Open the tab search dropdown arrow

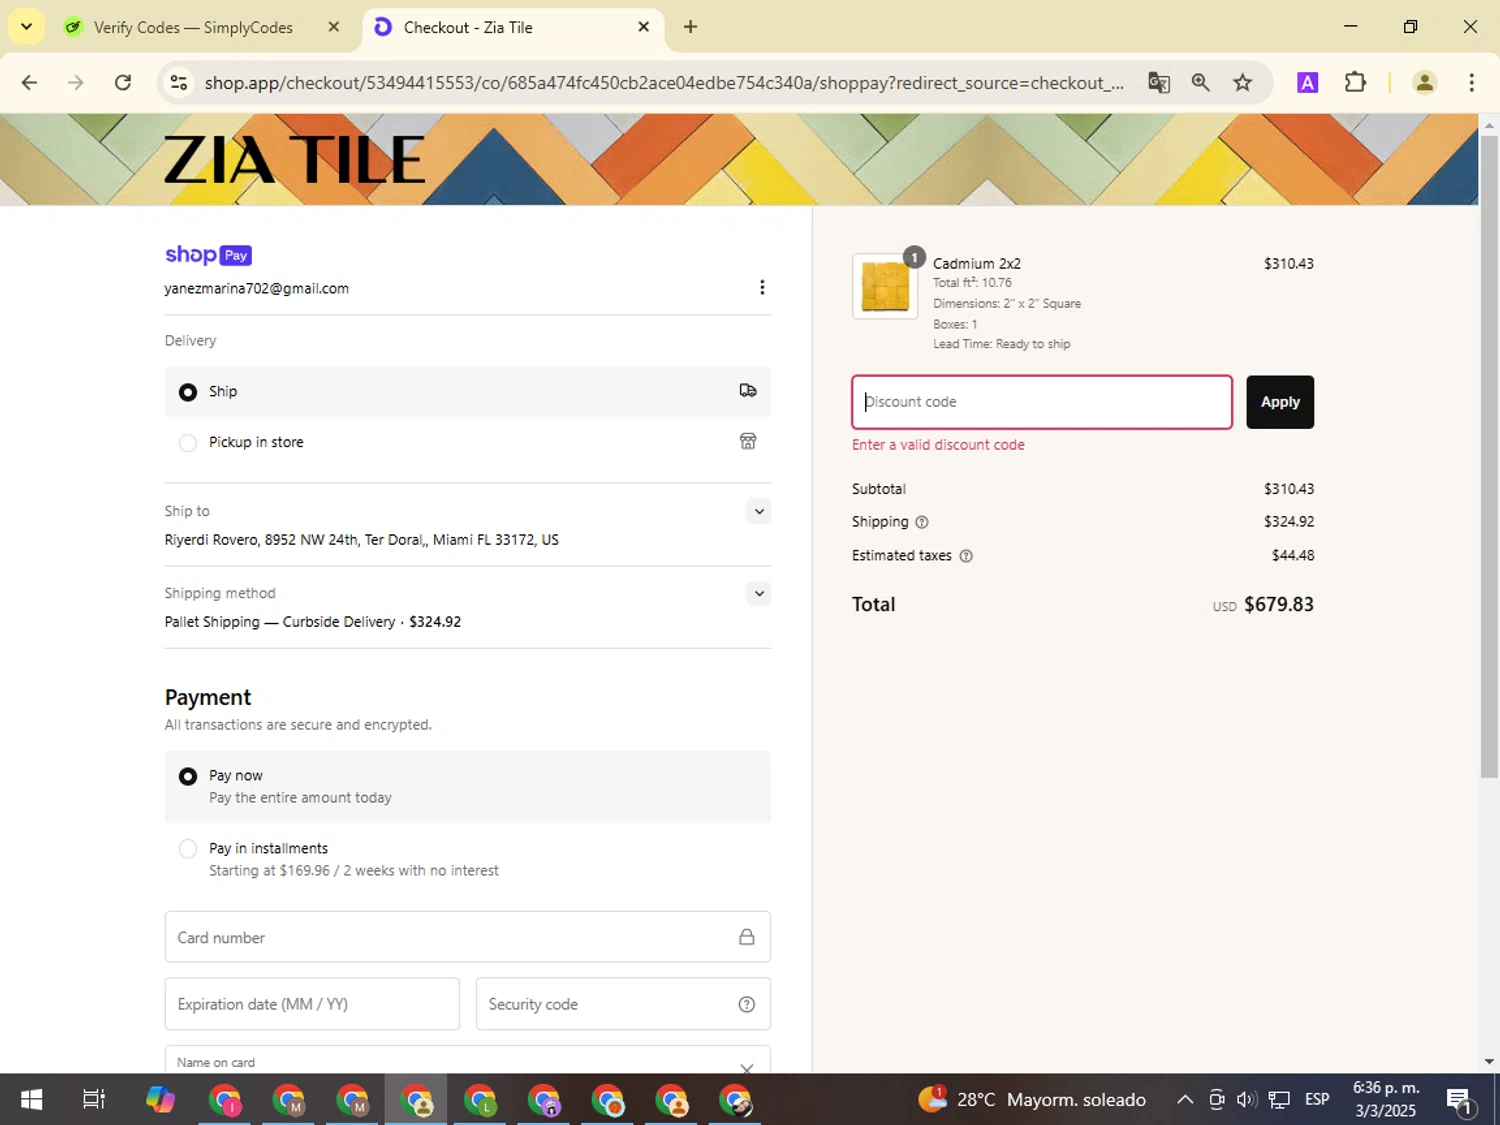(26, 27)
